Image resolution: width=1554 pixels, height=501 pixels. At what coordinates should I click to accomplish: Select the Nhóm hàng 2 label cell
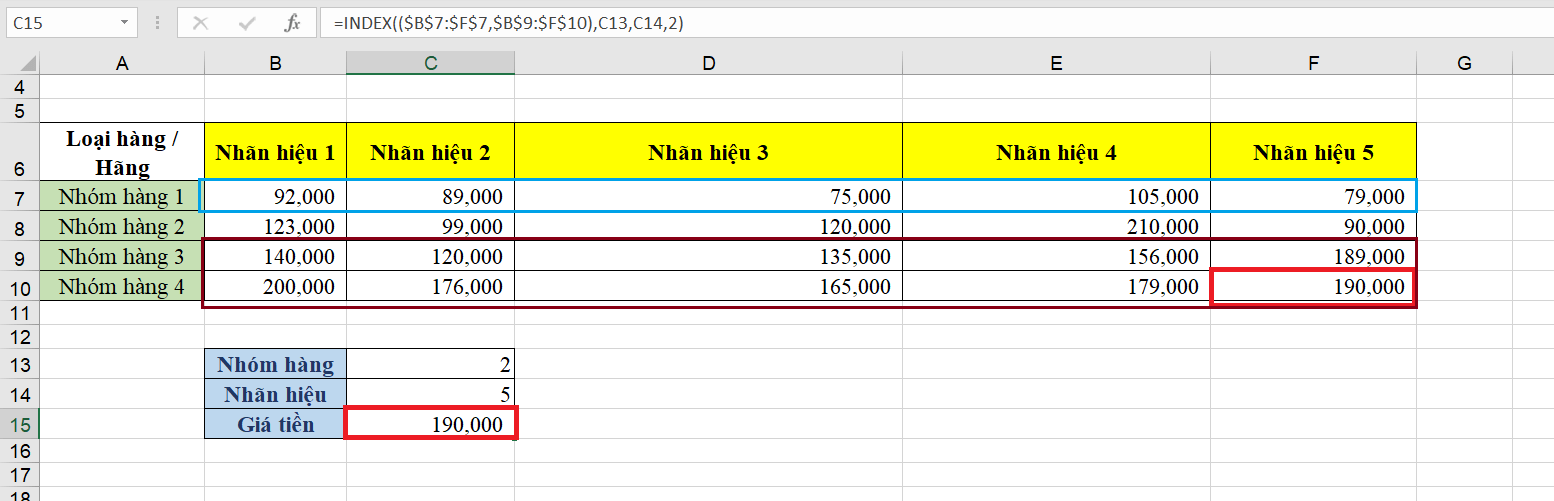tap(122, 226)
